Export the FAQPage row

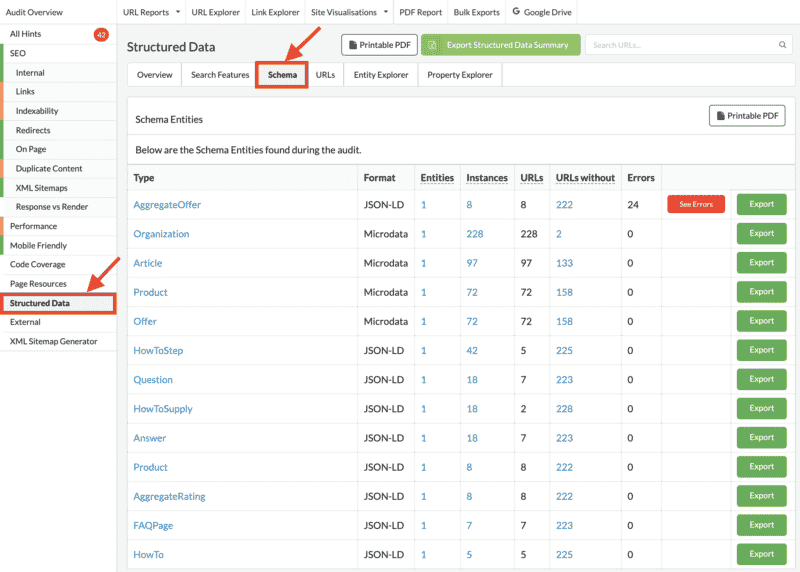[x=761, y=525]
